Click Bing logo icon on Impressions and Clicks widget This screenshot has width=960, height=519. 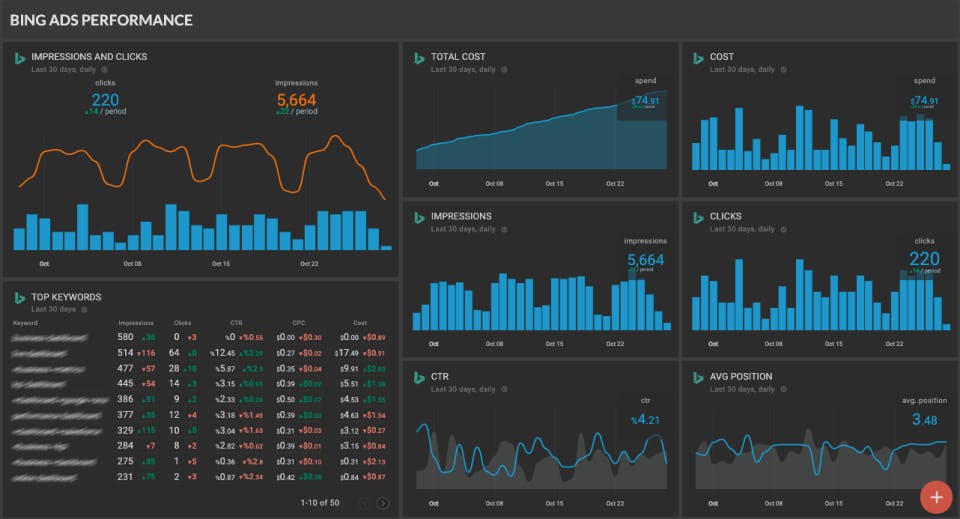[x=20, y=58]
